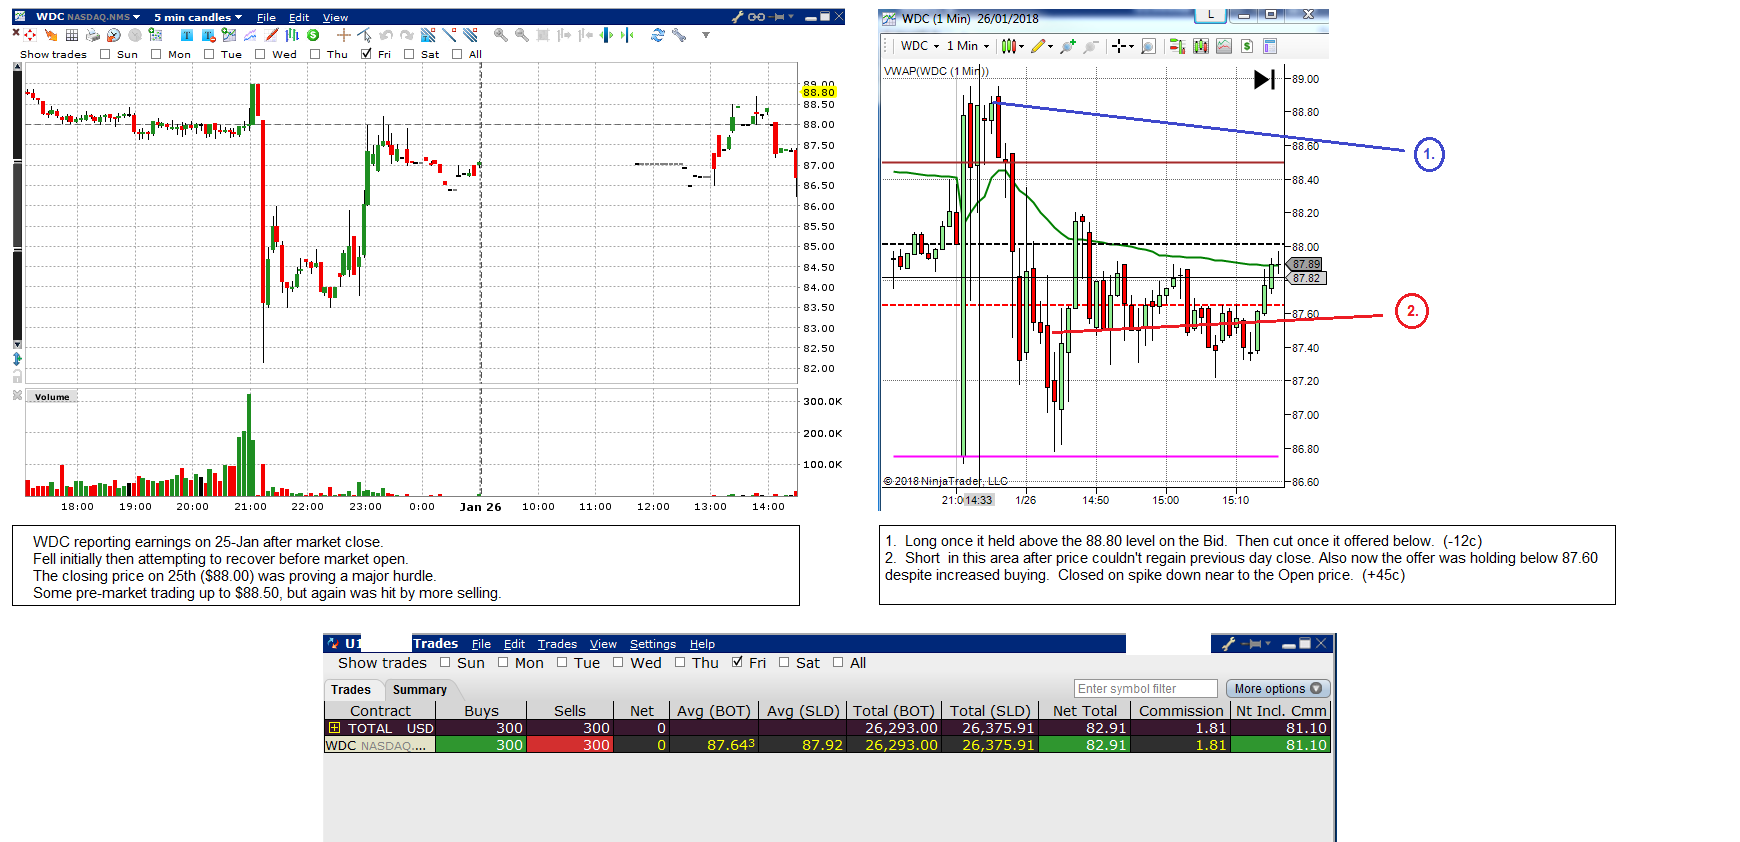Image resolution: width=1740 pixels, height=842 pixels.
Task: Click the first magnifier zoom icon in 5 min chart toolbar
Action: (x=500, y=35)
